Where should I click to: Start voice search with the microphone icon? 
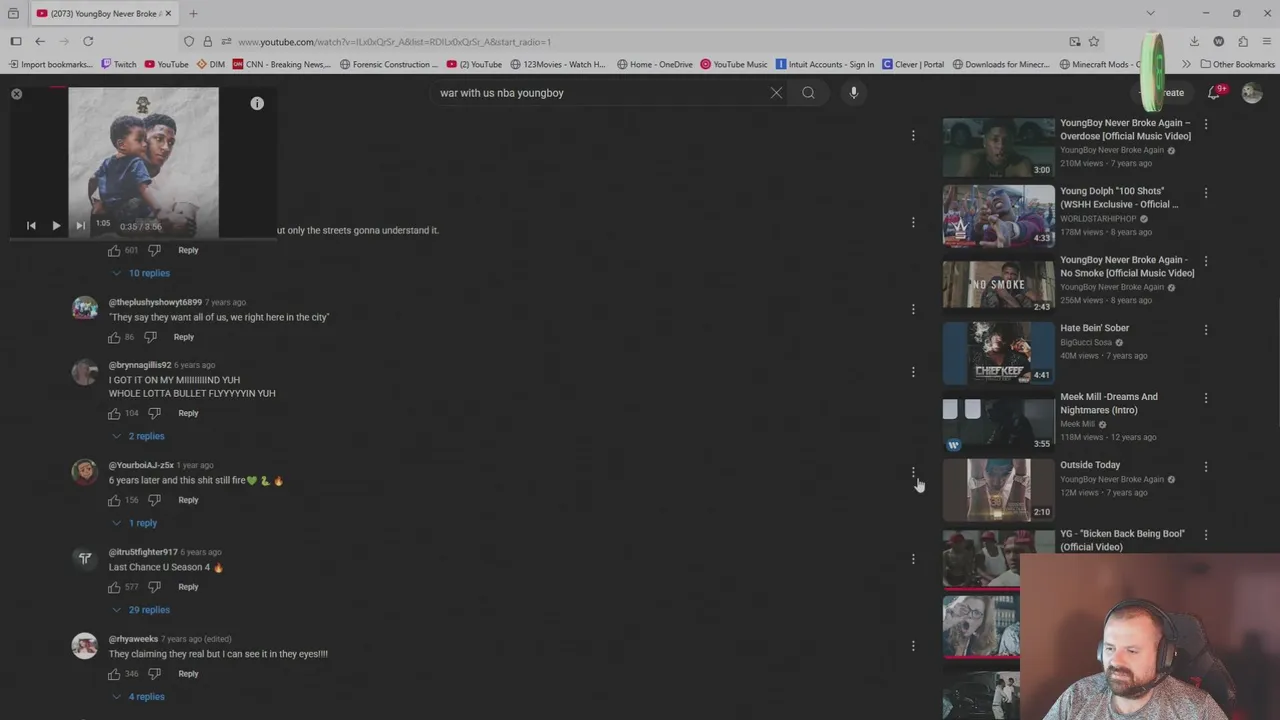click(853, 93)
